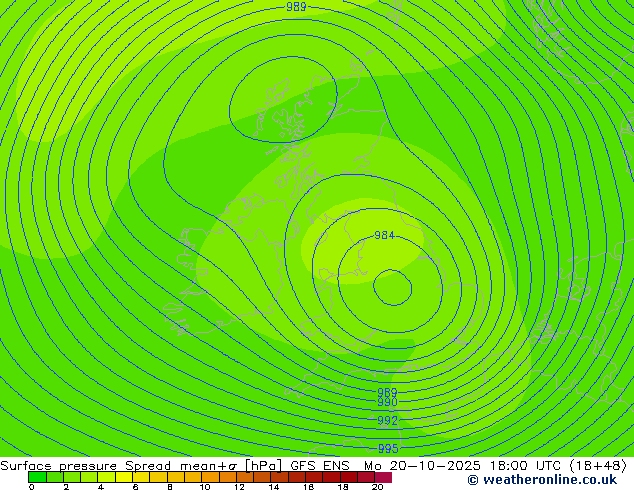The image size is (634, 490).
Task: Click the legend scale number 4
Action: [101, 487]
